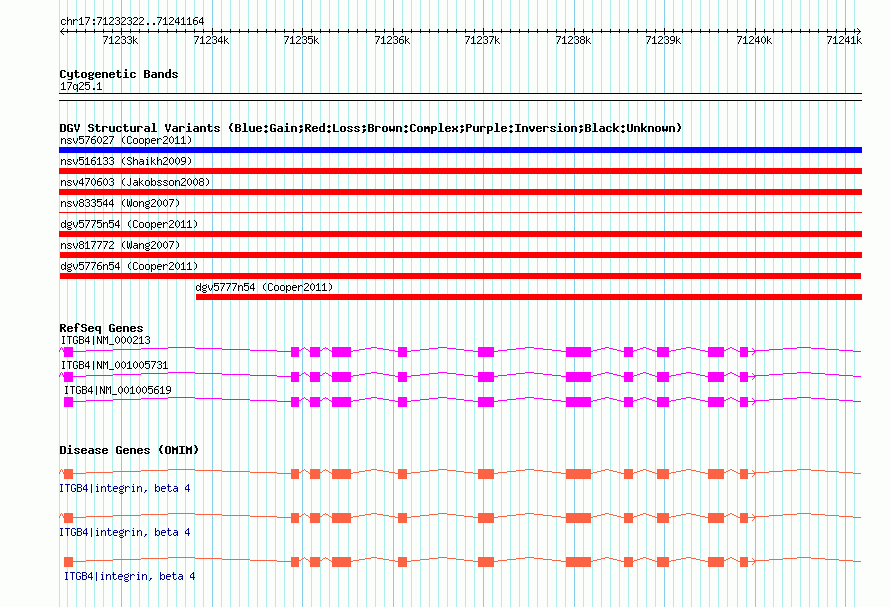Click the 71240k ruler tick label
890x607 pixels.
click(754, 40)
